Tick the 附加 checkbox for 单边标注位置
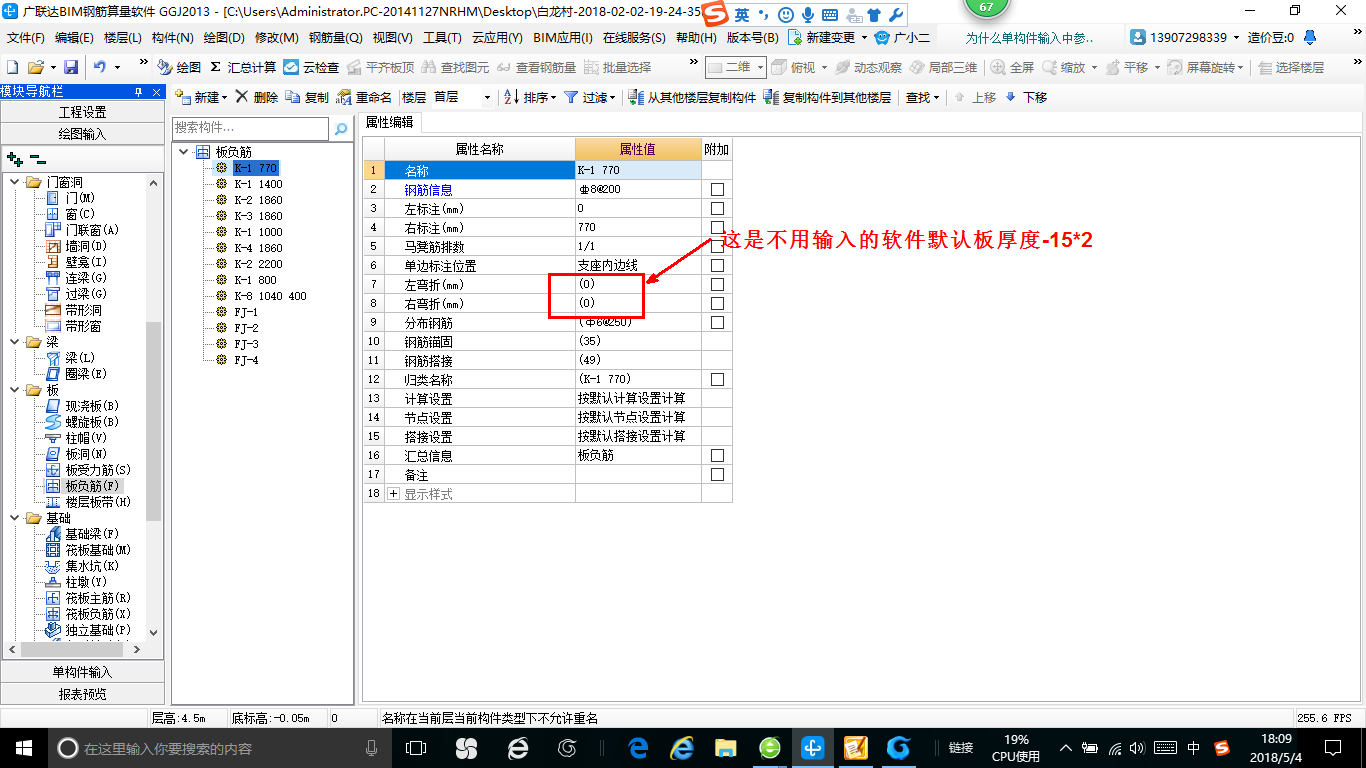The width and height of the screenshot is (1366, 768). tap(717, 265)
